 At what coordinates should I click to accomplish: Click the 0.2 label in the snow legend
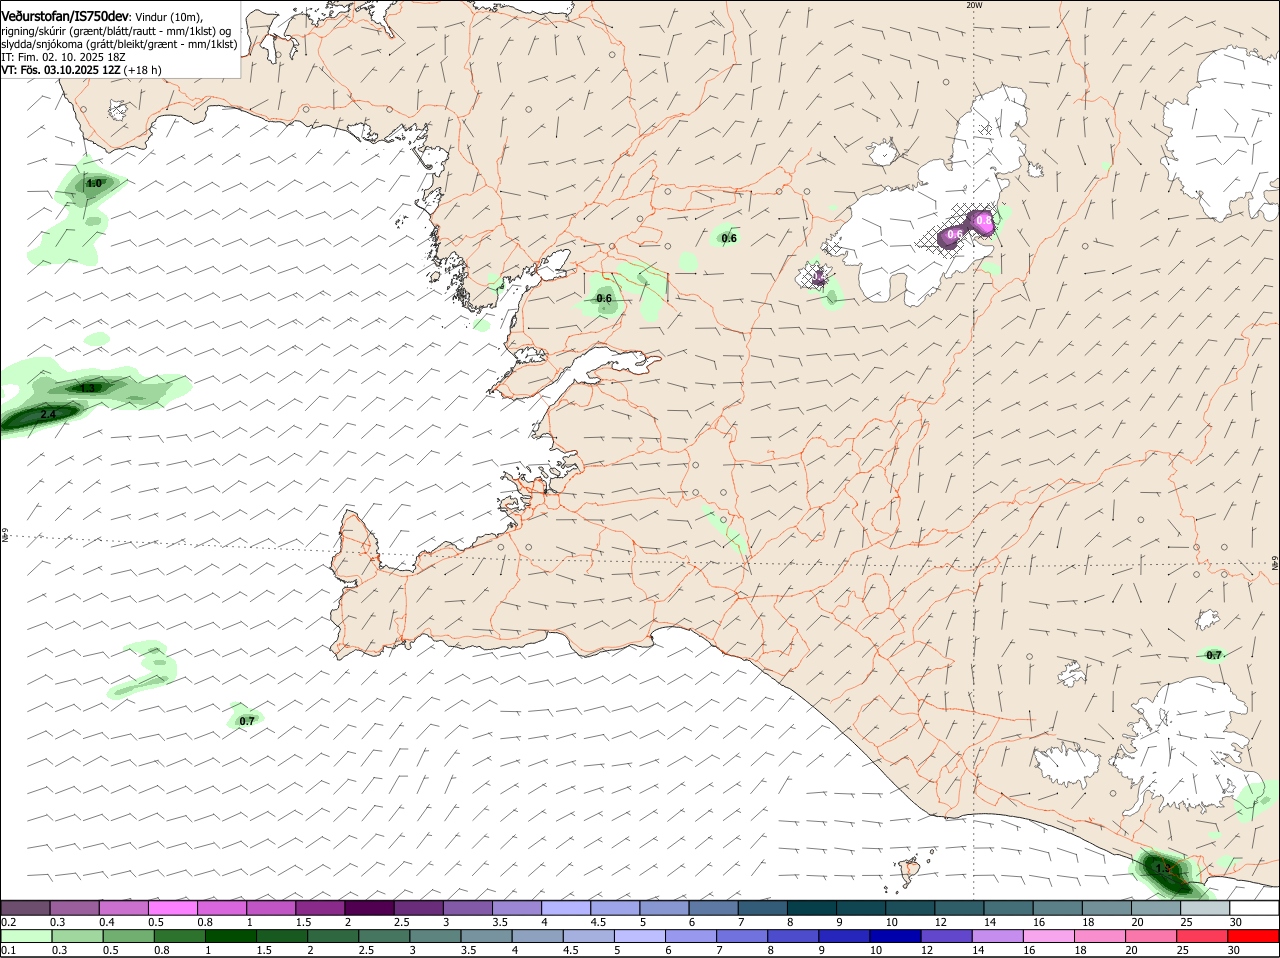click(x=8, y=922)
